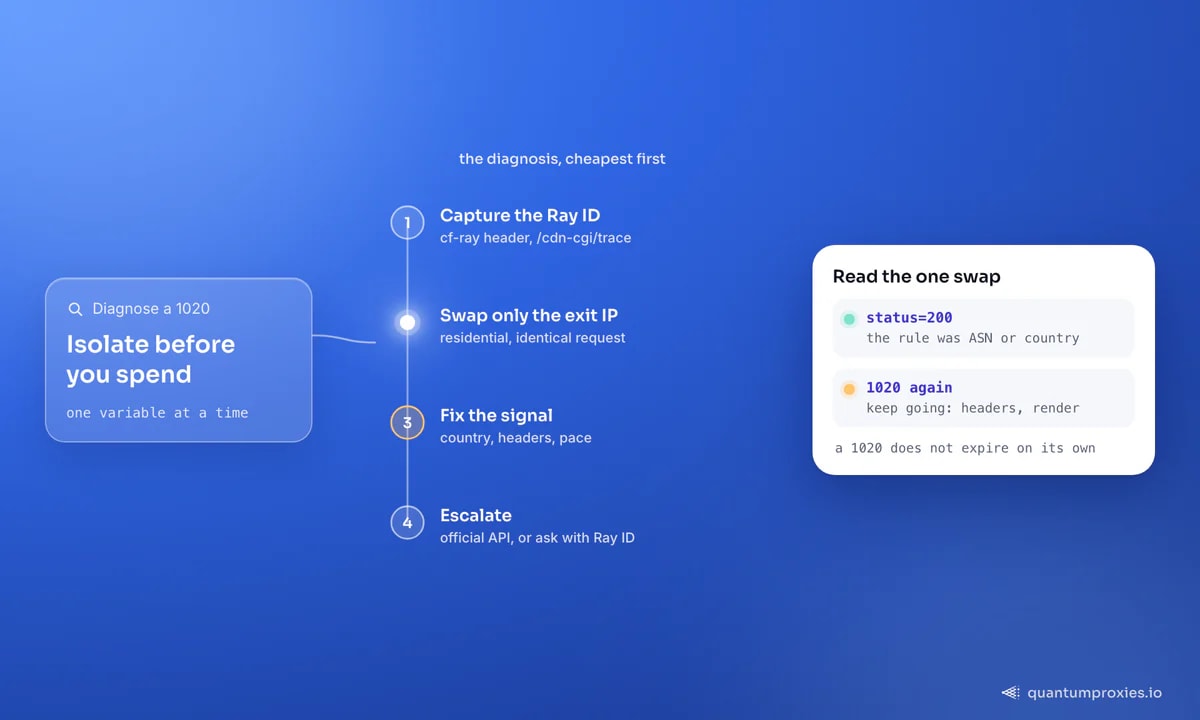The image size is (1200, 720).
Task: Click the Diagnose a 1020 label
Action: click(x=151, y=309)
